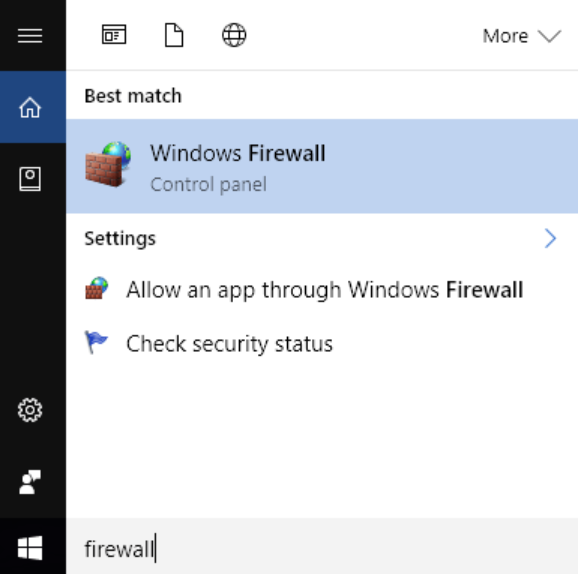Click the blue flag security icon
The height and width of the screenshot is (574, 578).
point(96,342)
